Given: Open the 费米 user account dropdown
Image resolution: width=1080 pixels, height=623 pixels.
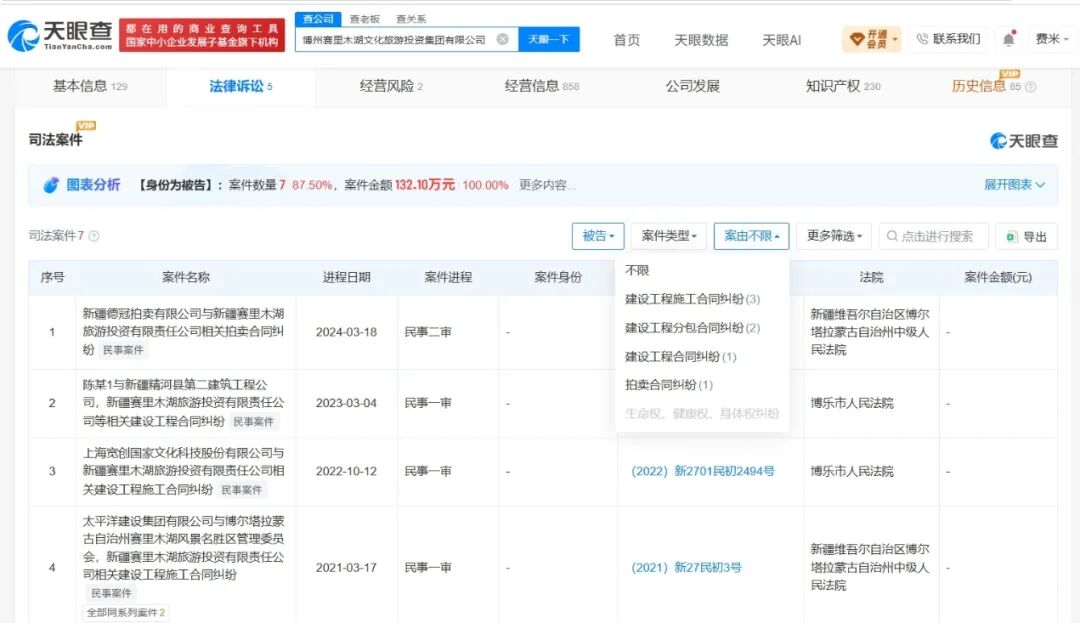Looking at the screenshot, I should coord(1051,39).
